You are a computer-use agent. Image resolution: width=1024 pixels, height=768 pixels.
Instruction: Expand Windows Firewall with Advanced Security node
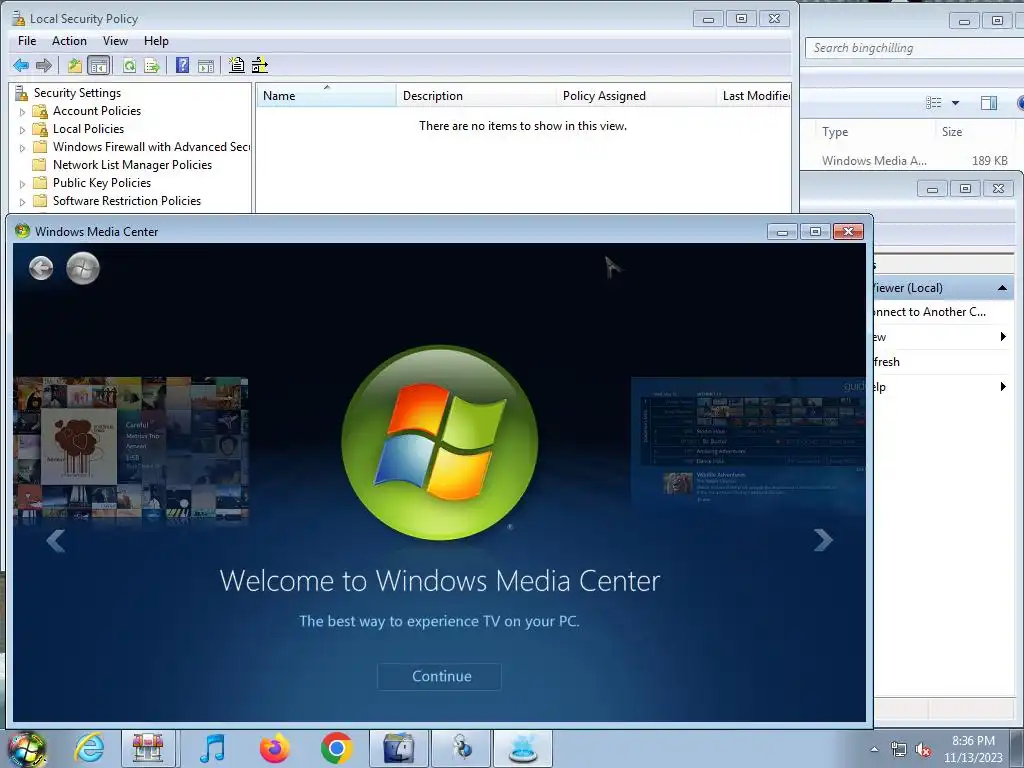pyautogui.click(x=22, y=148)
